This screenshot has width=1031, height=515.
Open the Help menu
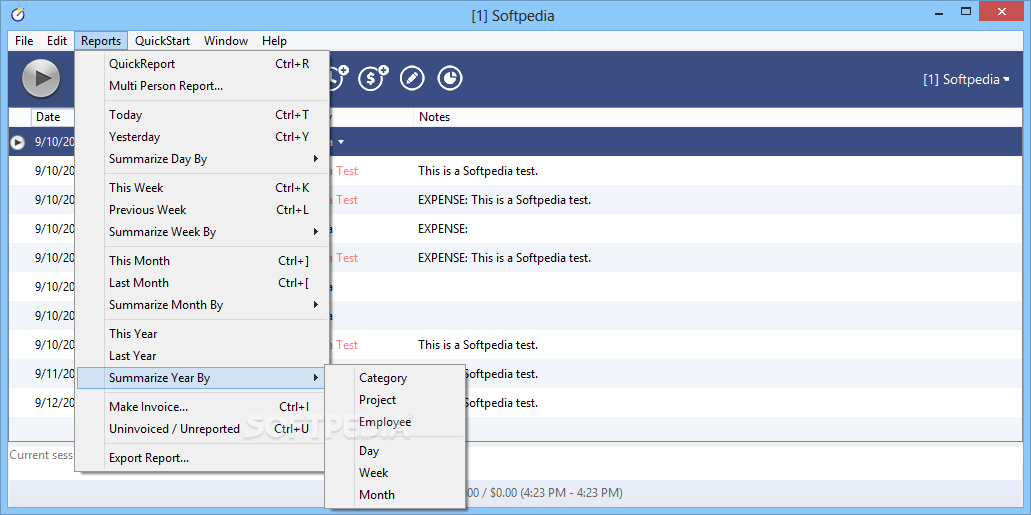coord(274,41)
